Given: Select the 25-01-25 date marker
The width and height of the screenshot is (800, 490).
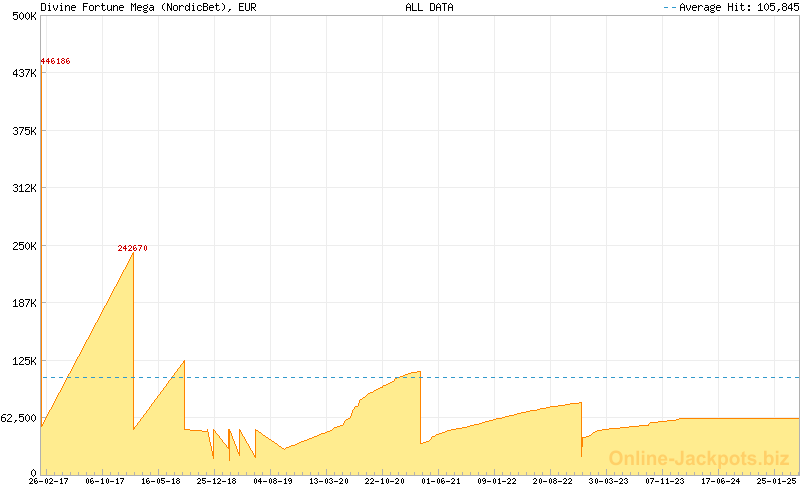Looking at the screenshot, I should point(777,481).
